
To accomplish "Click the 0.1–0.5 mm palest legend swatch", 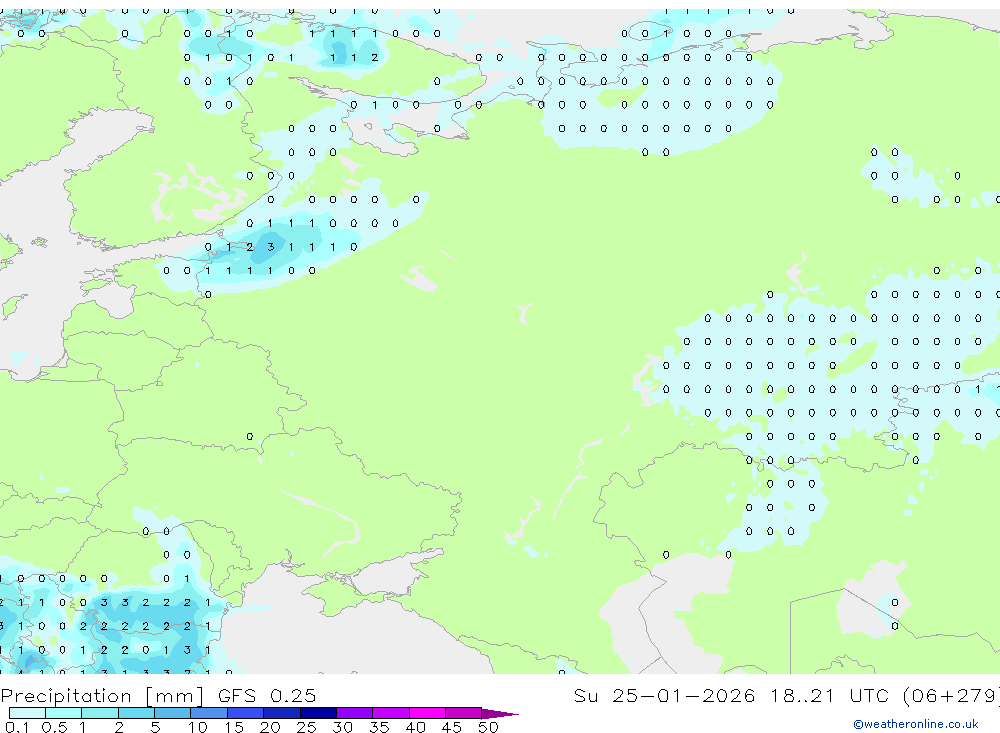I will (x=27, y=713).
